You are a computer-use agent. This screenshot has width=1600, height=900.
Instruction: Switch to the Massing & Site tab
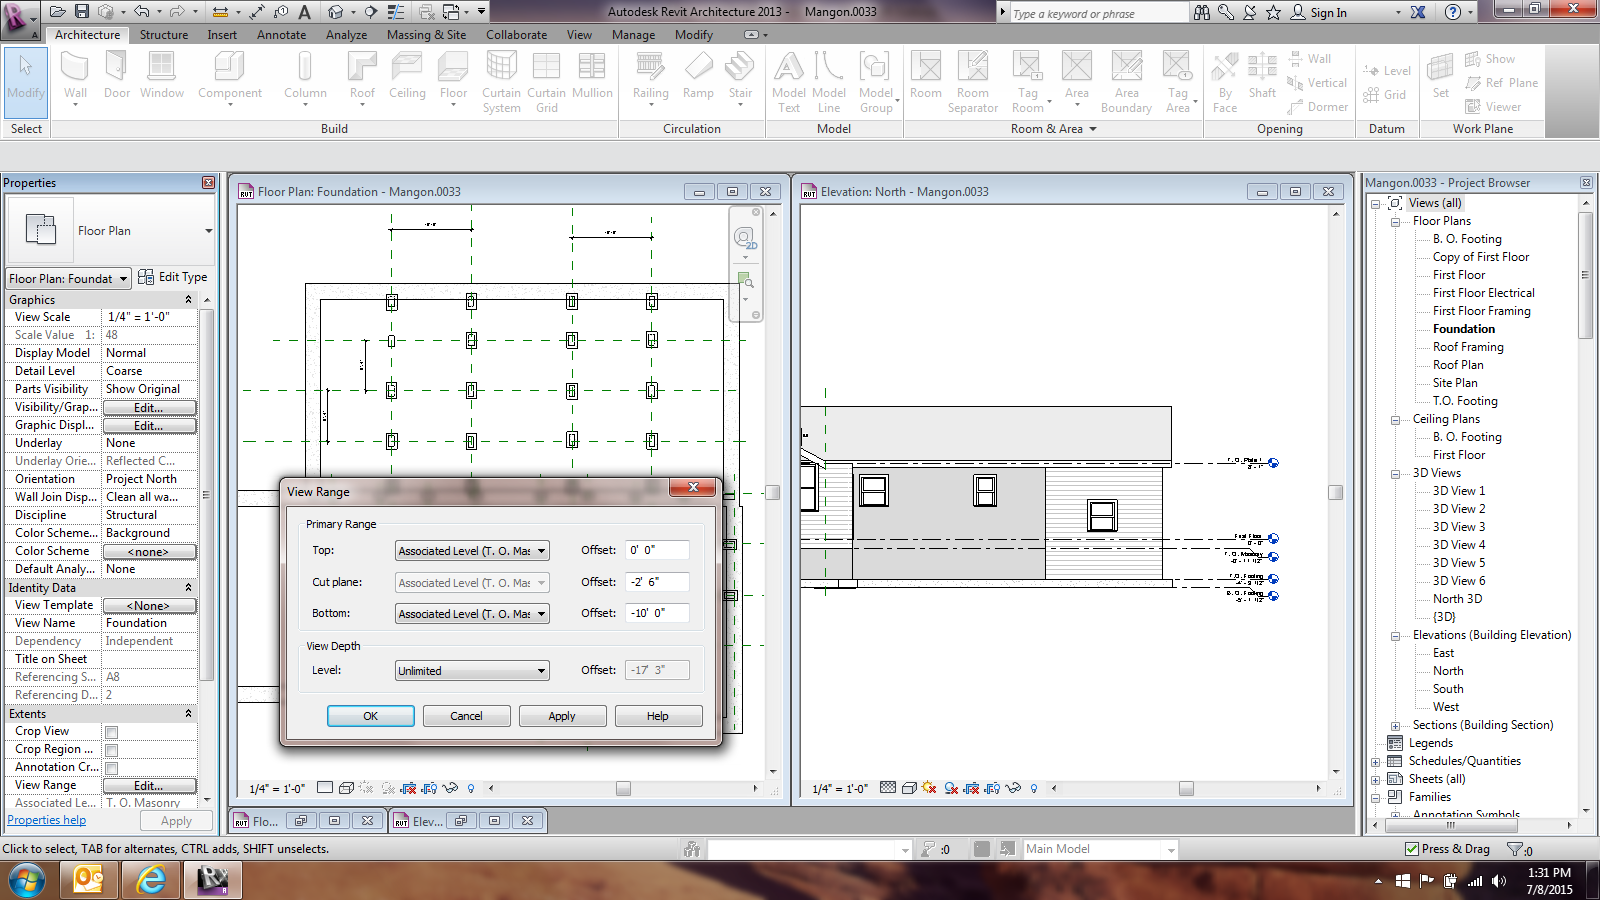[426, 35]
